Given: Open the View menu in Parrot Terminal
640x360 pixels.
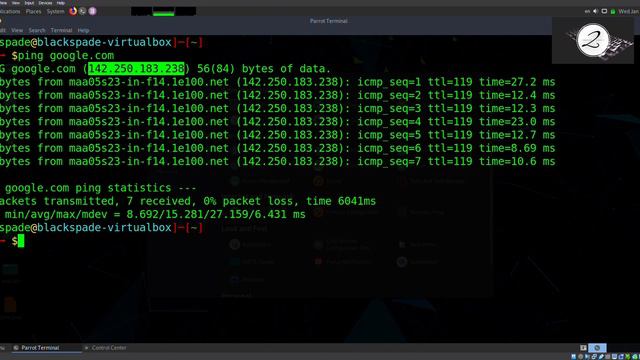Looking at the screenshot, I should (x=17, y=30).
